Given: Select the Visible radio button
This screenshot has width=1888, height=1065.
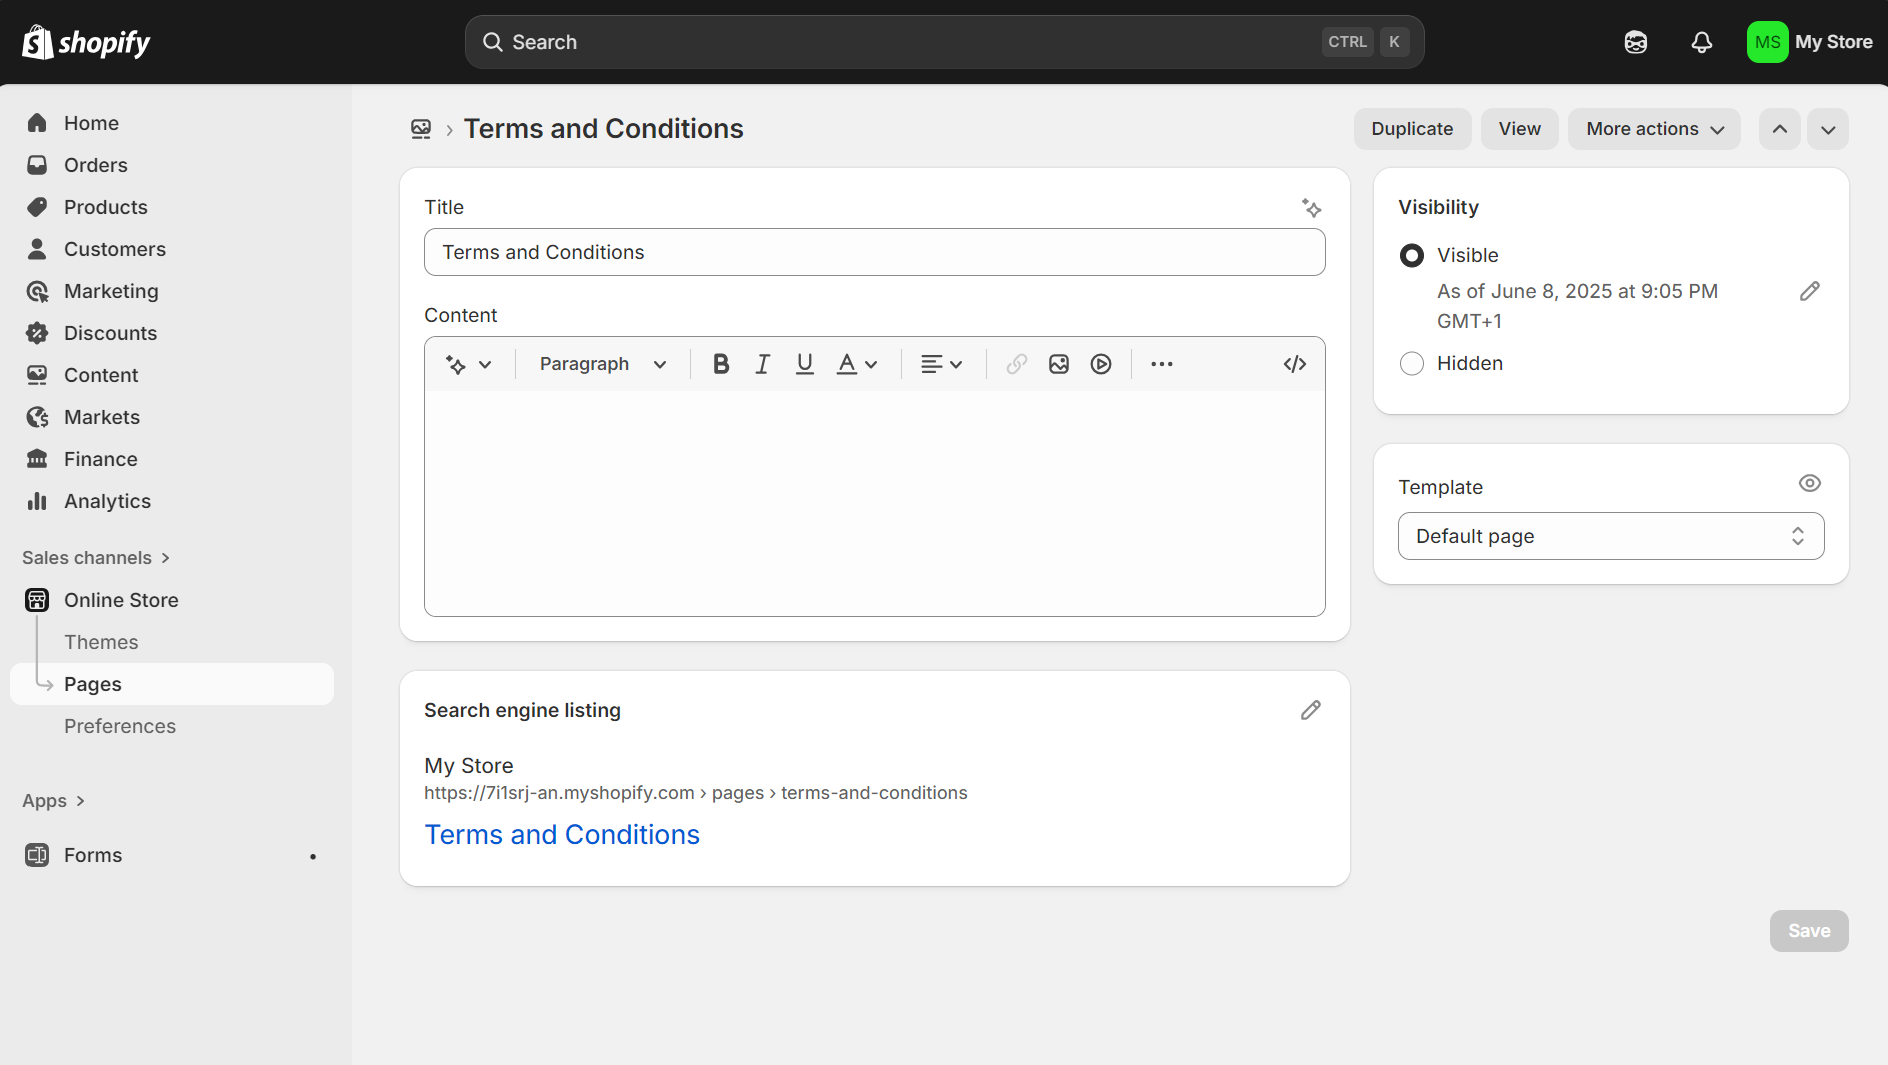Looking at the screenshot, I should [x=1411, y=255].
